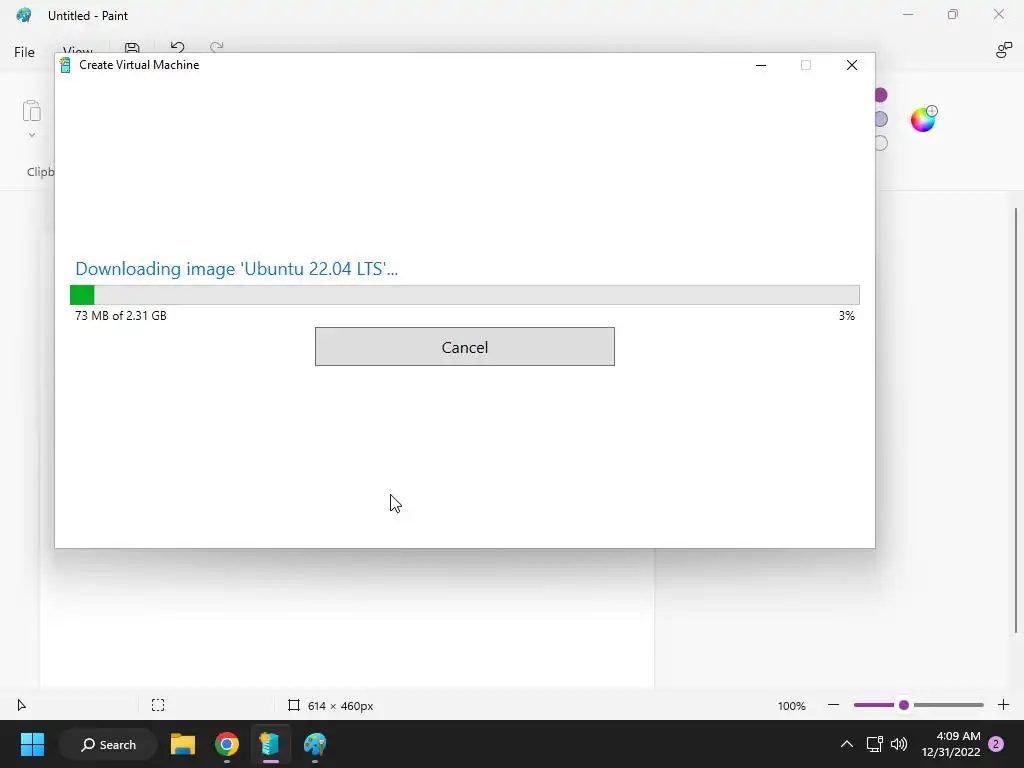
Task: Open the Edit colors wheel in Paint
Action: 923,119
